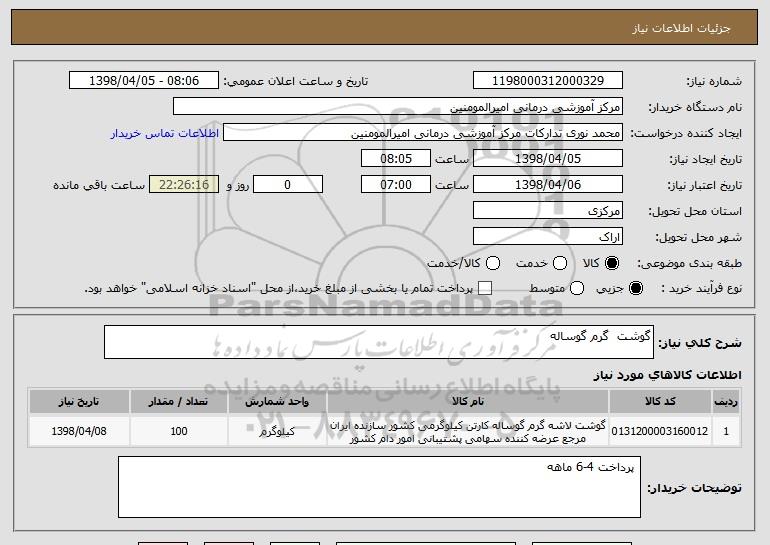Click the ایجاد کننده درخواست field
Screen dimensions: 770x545
[423, 133]
